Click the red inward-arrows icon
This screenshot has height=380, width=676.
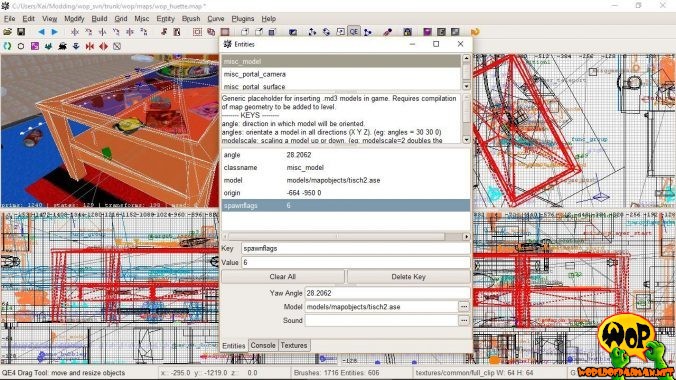[x=90, y=46]
